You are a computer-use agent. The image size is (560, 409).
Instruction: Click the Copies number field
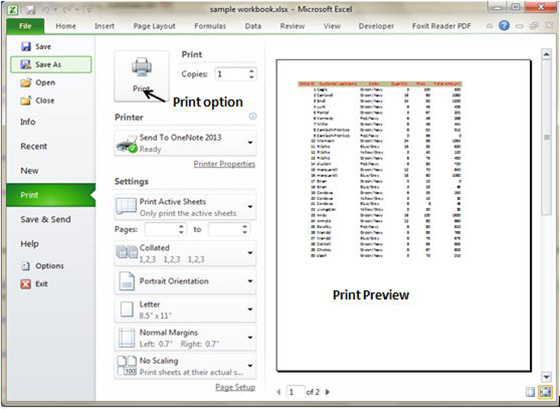[231, 74]
